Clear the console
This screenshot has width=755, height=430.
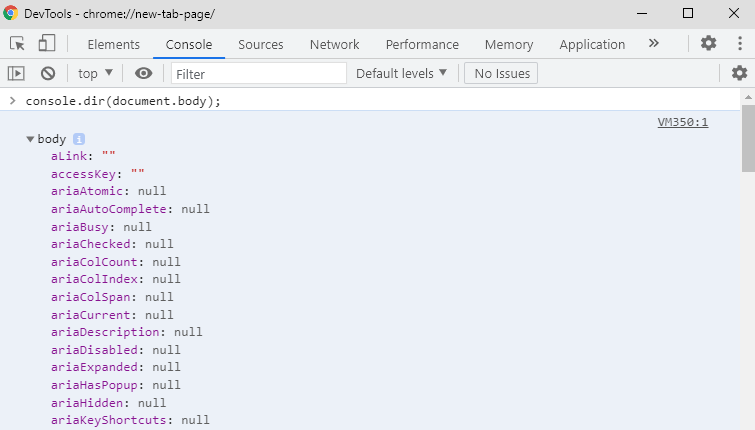(x=47, y=73)
